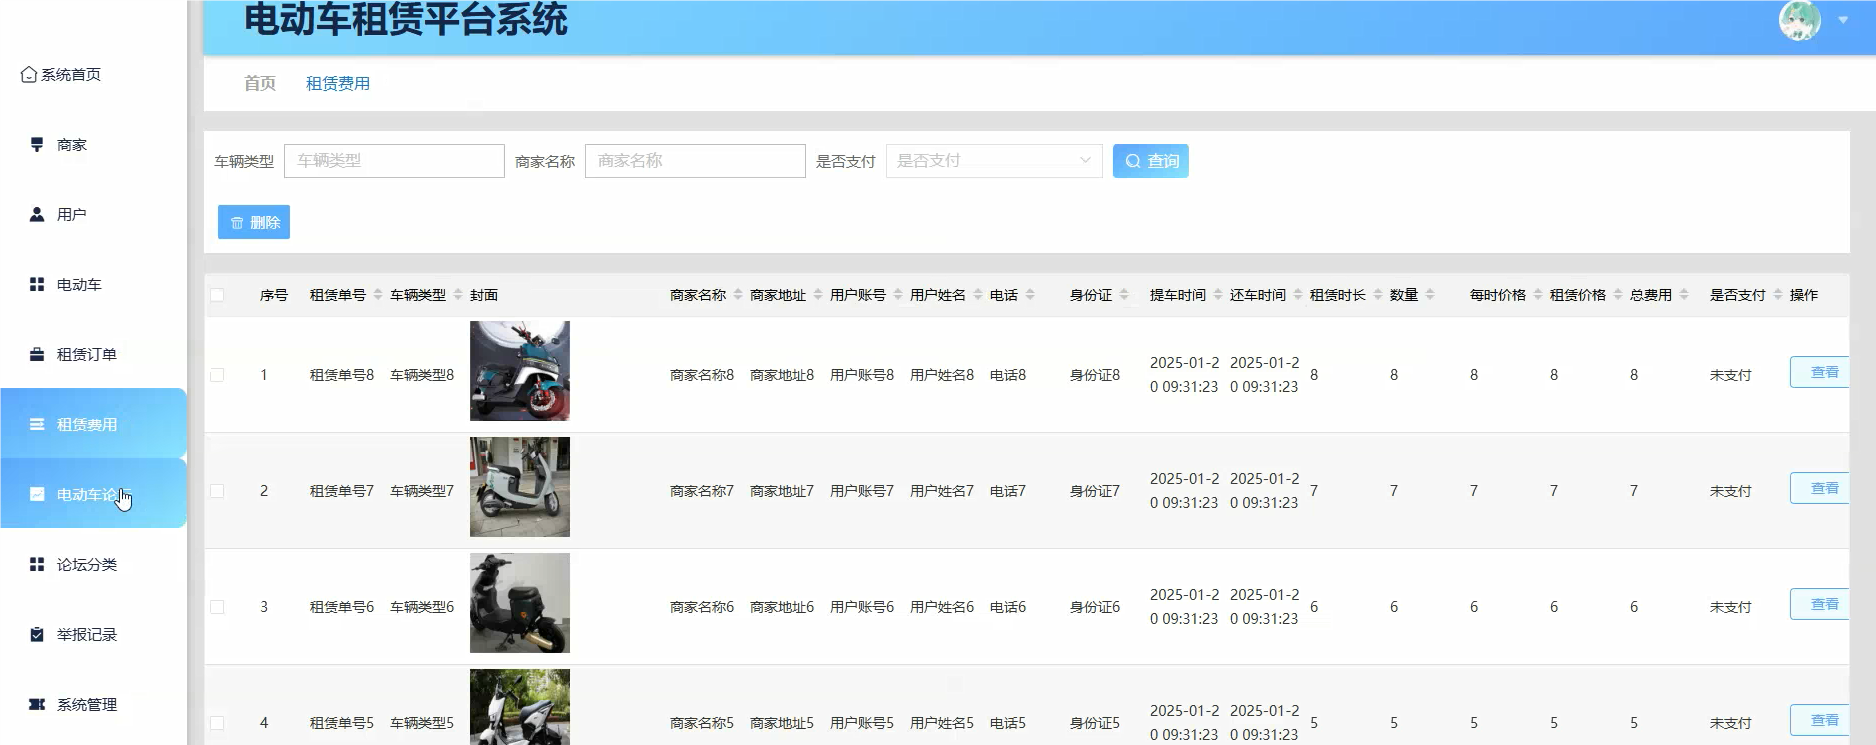Sort by 还车时间 column arrows

click(1298, 295)
